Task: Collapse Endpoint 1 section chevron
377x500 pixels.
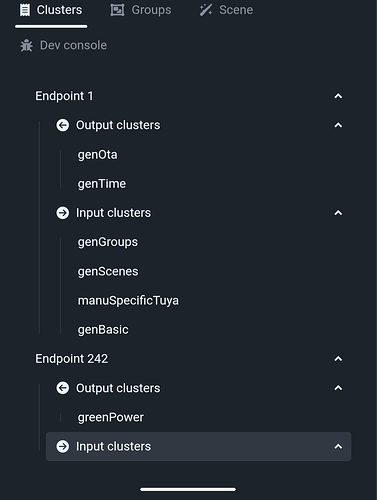Action: (338, 96)
